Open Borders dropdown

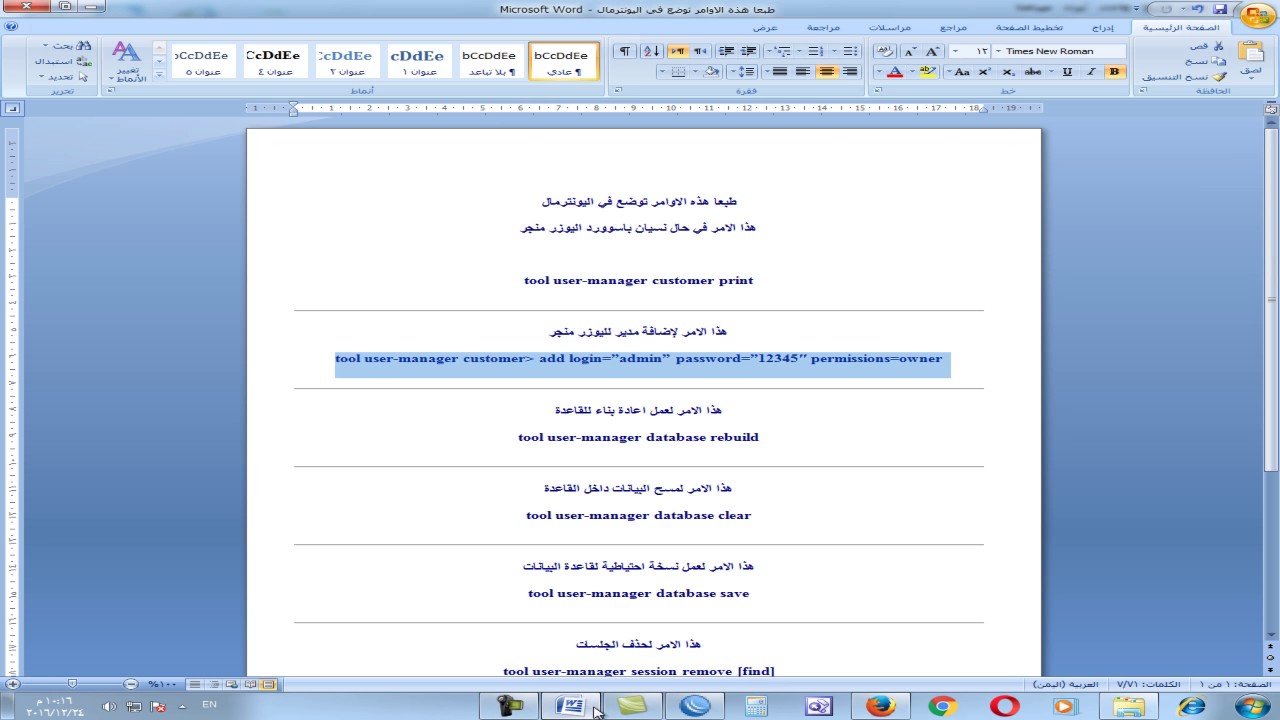coord(662,72)
